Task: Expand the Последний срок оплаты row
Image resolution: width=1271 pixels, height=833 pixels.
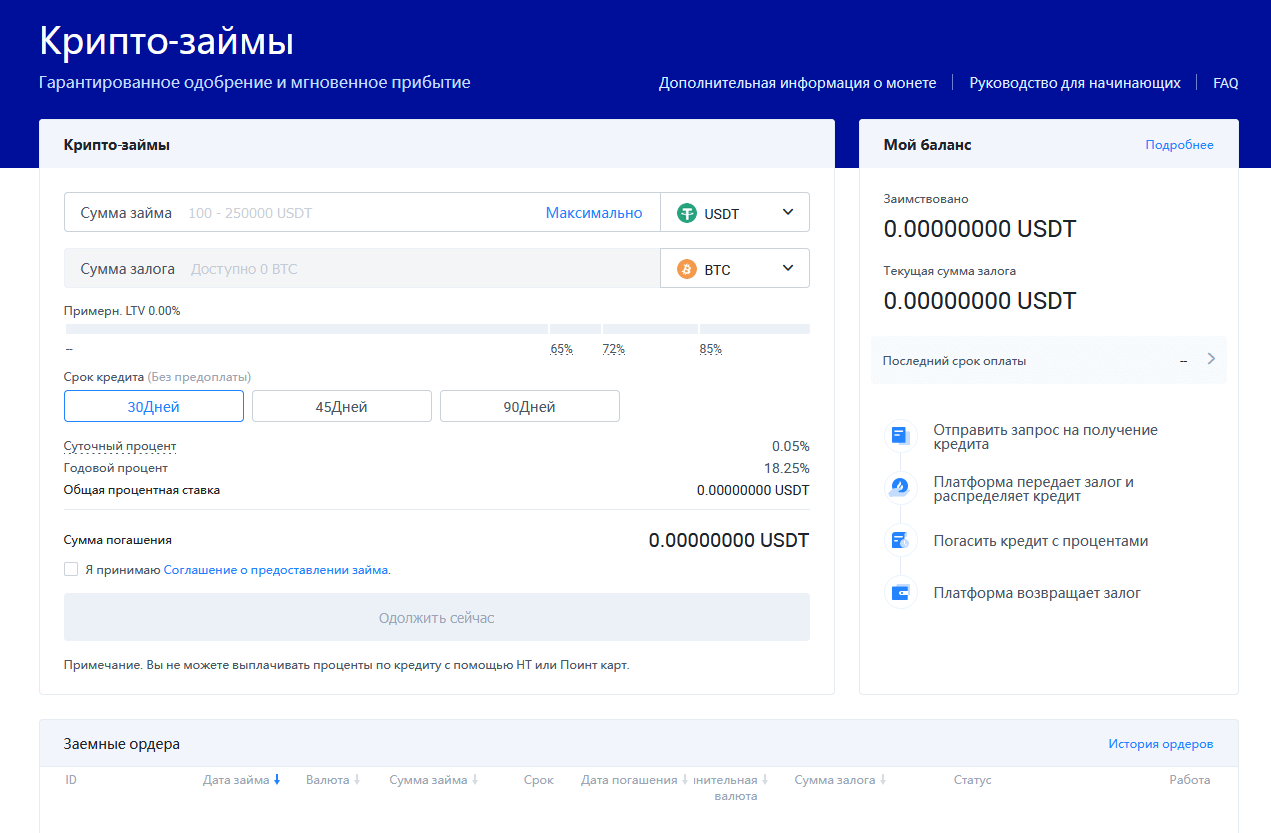Action: tap(1211, 360)
